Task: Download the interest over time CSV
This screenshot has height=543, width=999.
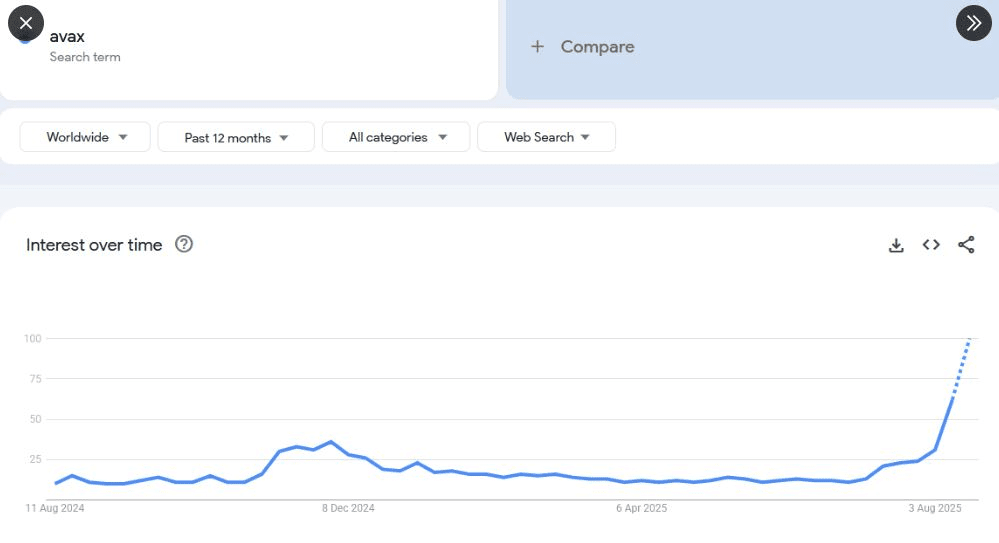Action: [896, 245]
